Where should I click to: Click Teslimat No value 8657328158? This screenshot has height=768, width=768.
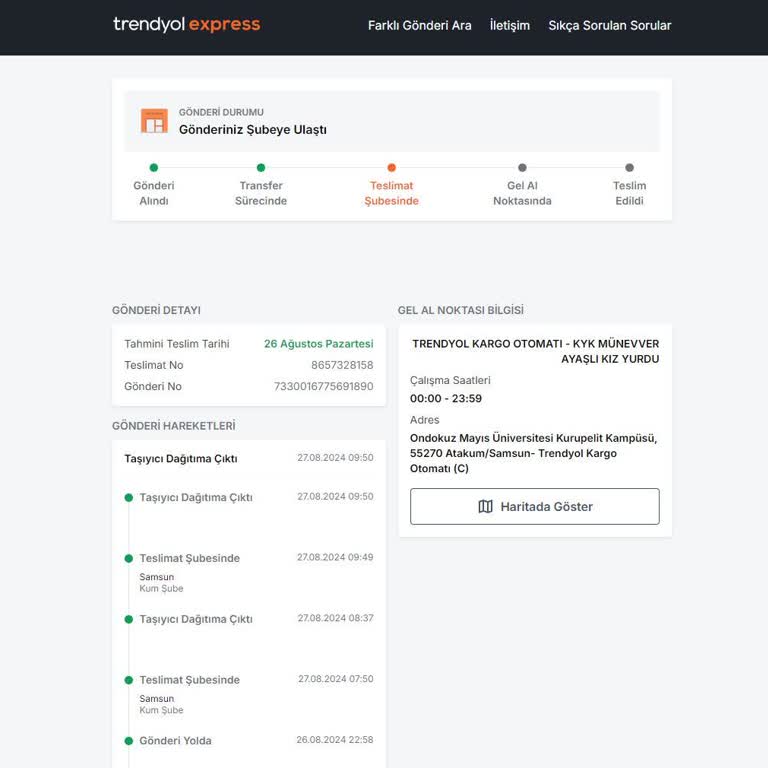[342, 365]
